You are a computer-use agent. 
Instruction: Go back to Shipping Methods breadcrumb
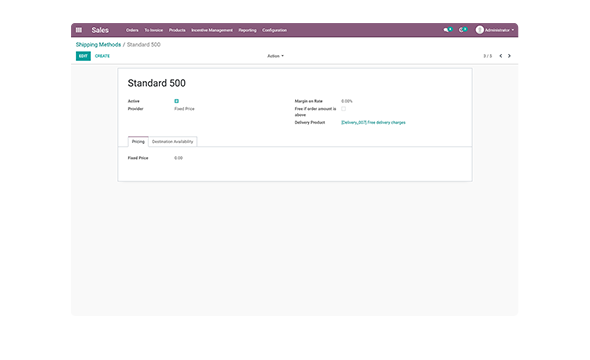98,44
